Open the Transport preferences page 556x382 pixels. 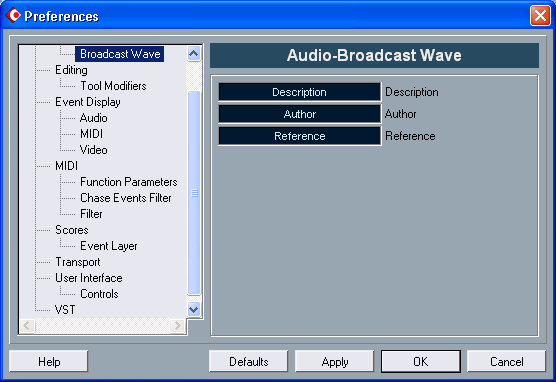point(78,262)
